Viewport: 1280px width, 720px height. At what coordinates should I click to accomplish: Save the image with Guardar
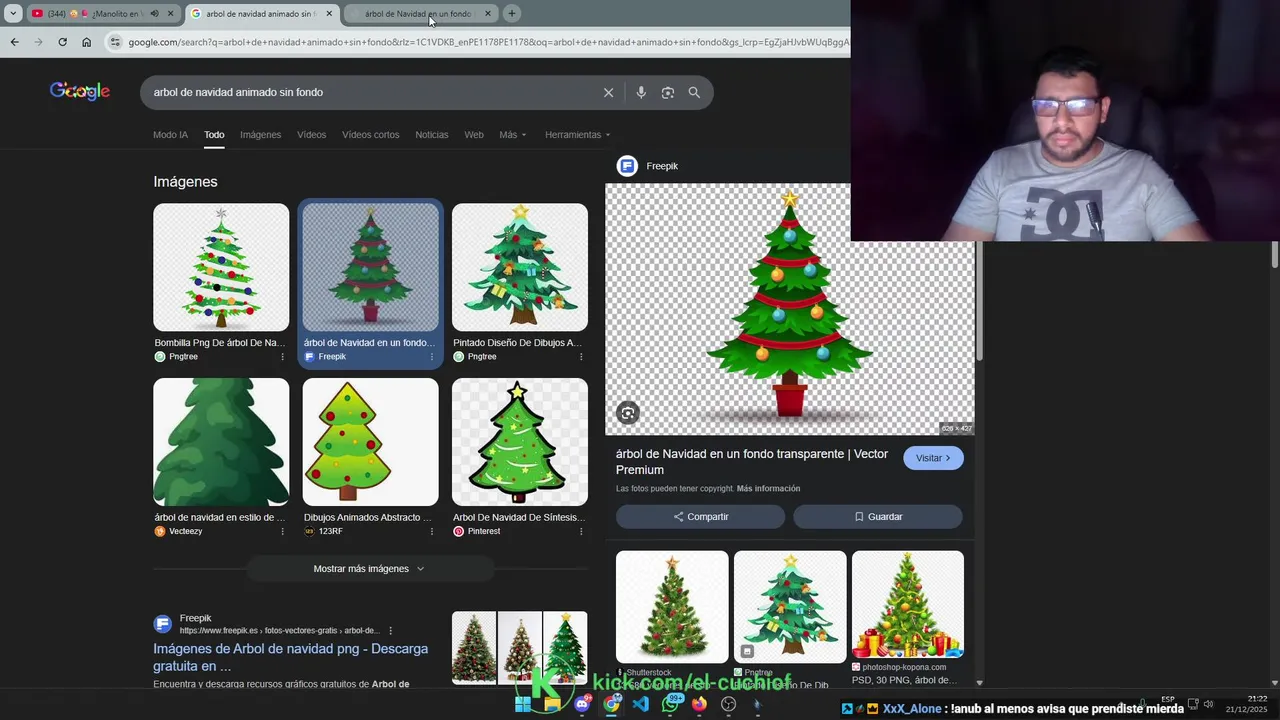(878, 517)
